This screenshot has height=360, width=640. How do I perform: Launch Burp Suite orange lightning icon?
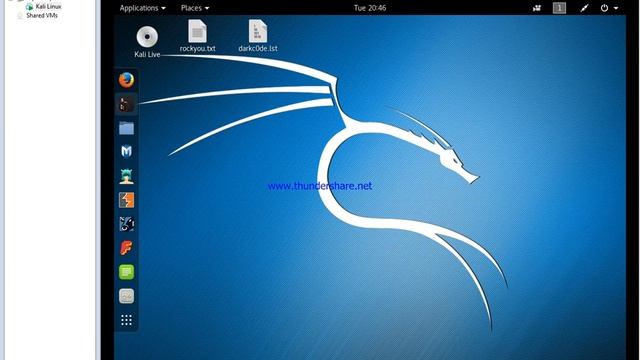[127, 200]
